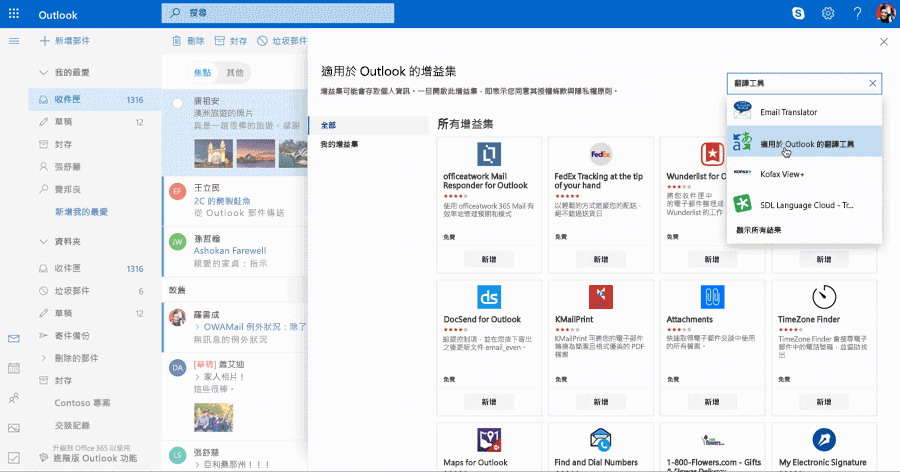Add the Wunderlist add-in
The image size is (900, 472).
tap(712, 260)
